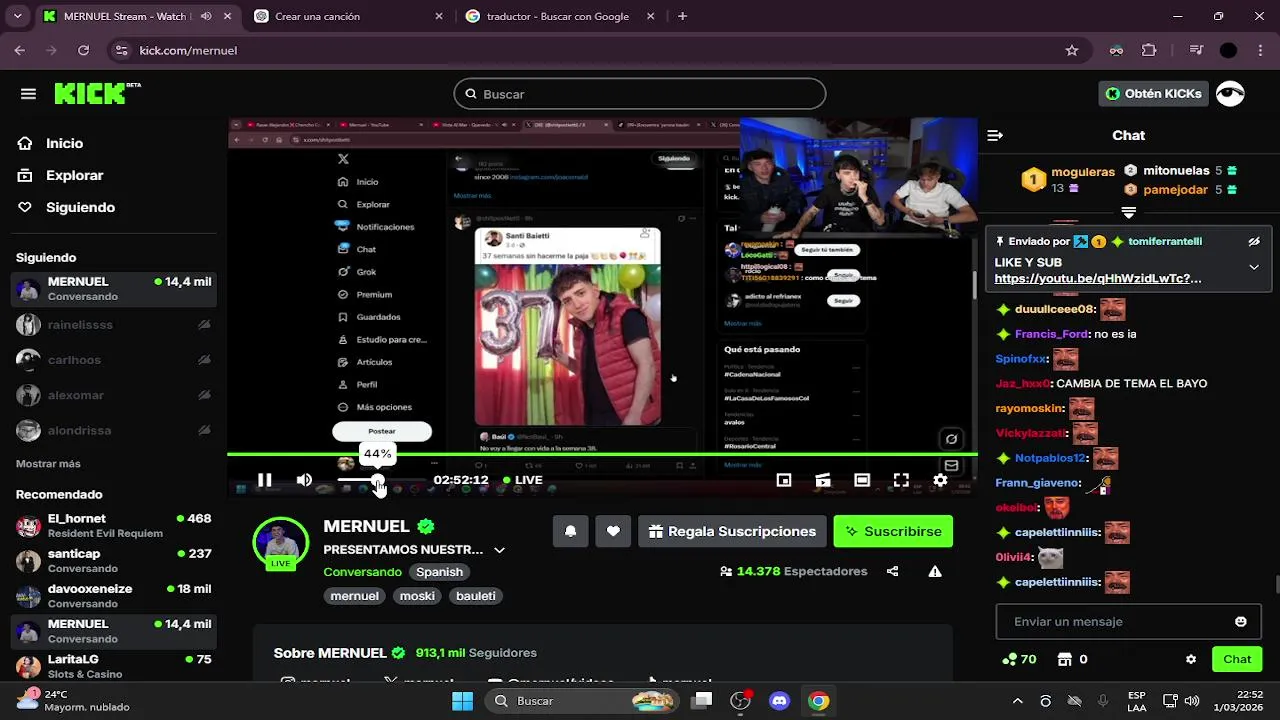Expand the pinned message dropdown
This screenshot has height=720, width=1280.
pos(1254,267)
